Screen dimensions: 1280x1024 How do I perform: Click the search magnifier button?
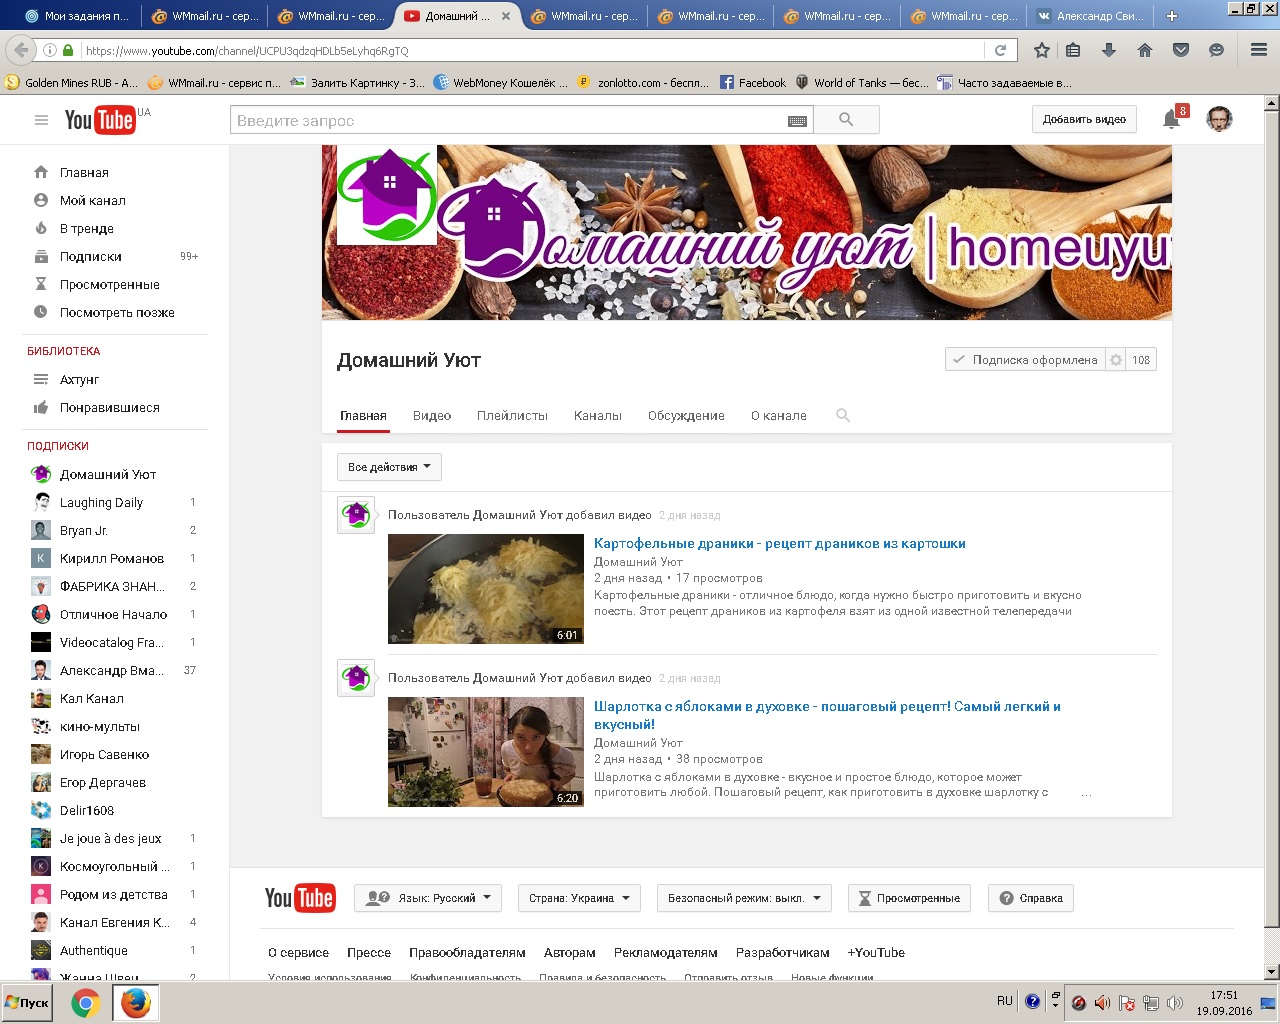coord(846,120)
